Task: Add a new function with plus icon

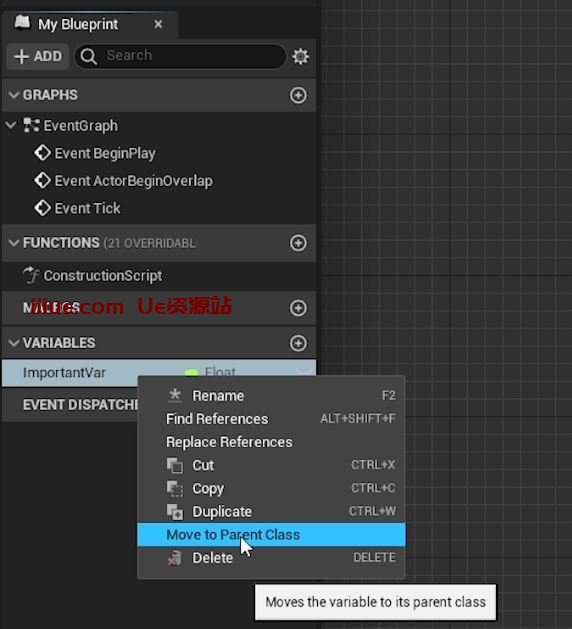Action: tap(298, 243)
